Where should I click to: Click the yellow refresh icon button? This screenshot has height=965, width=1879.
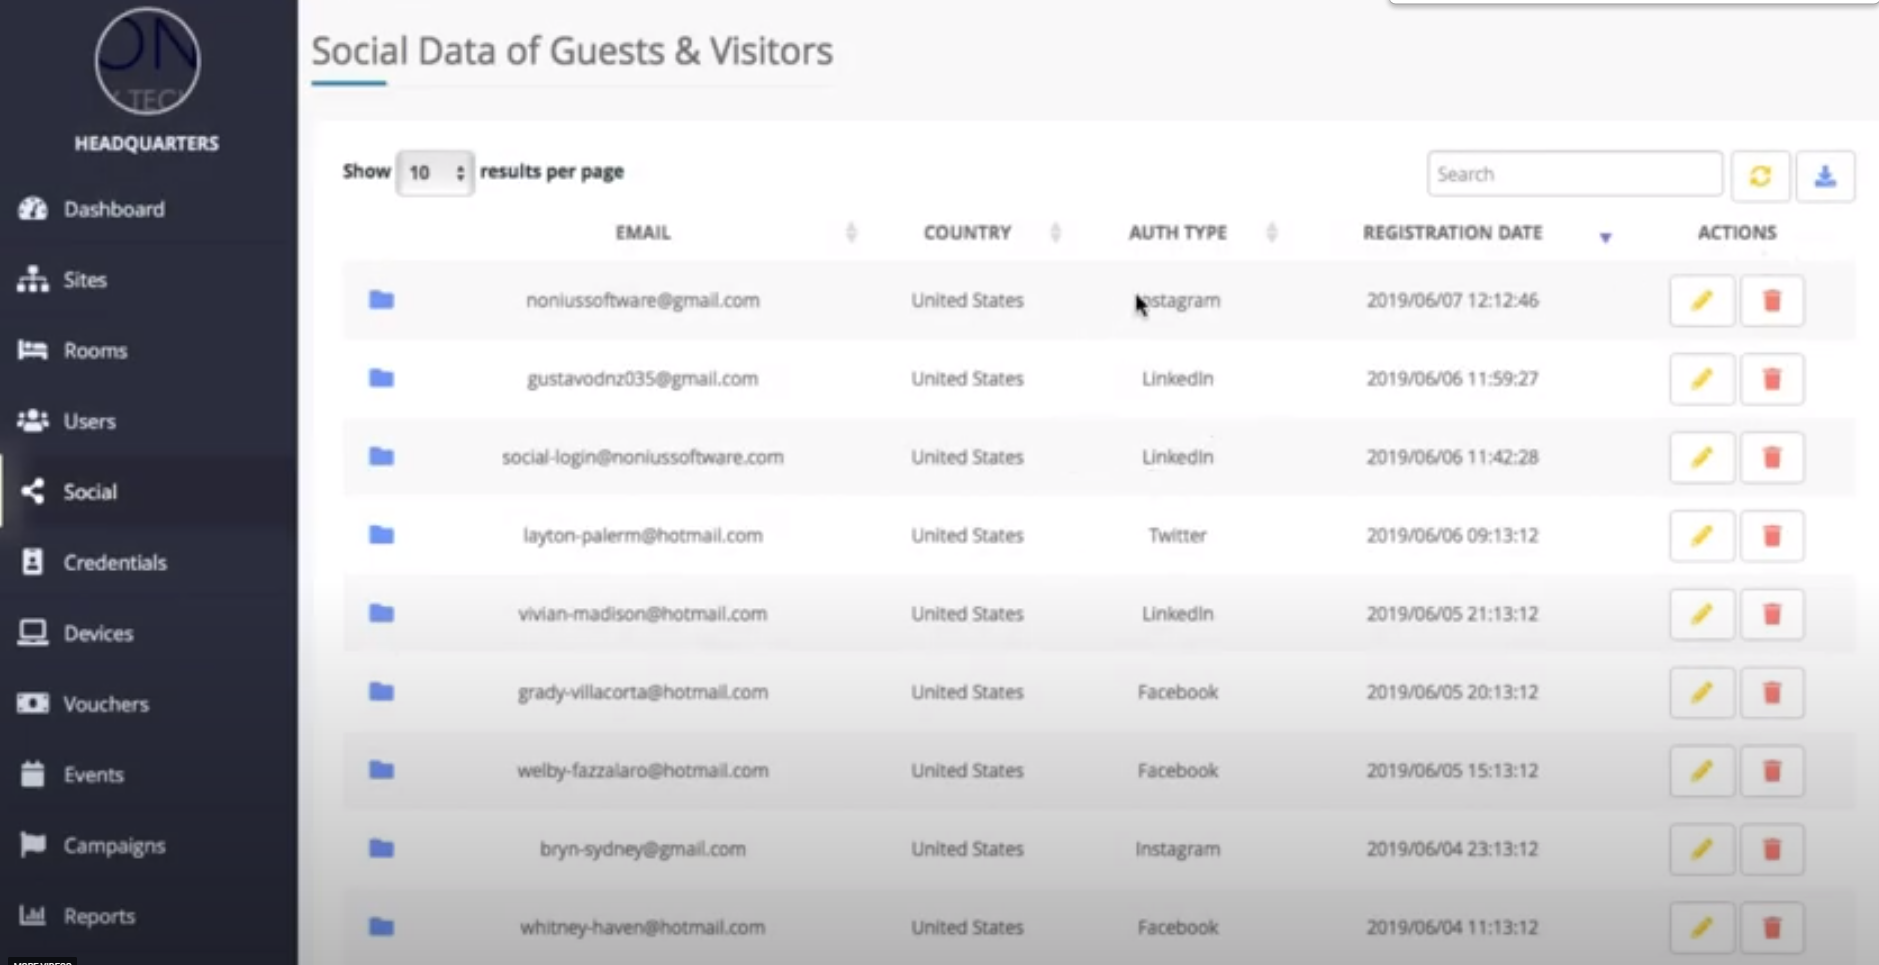tap(1760, 176)
